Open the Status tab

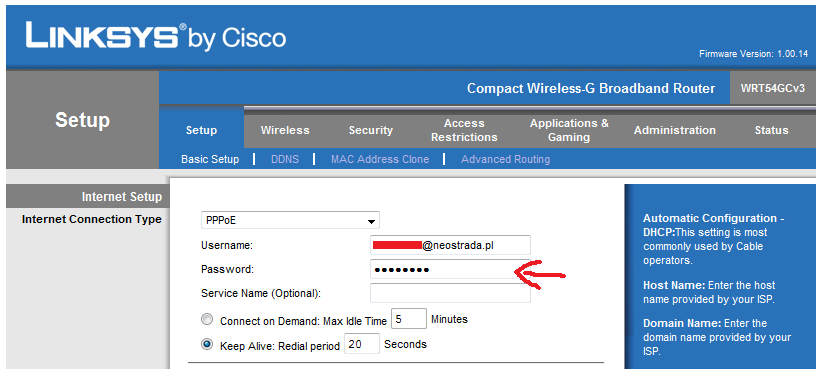point(771,130)
